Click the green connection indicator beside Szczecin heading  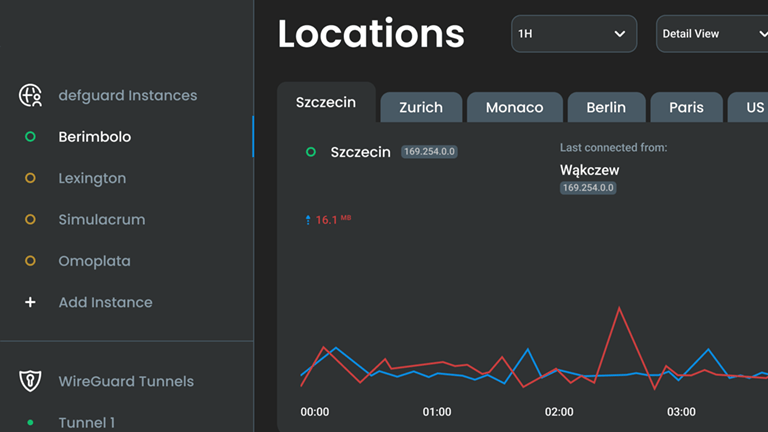(310, 152)
